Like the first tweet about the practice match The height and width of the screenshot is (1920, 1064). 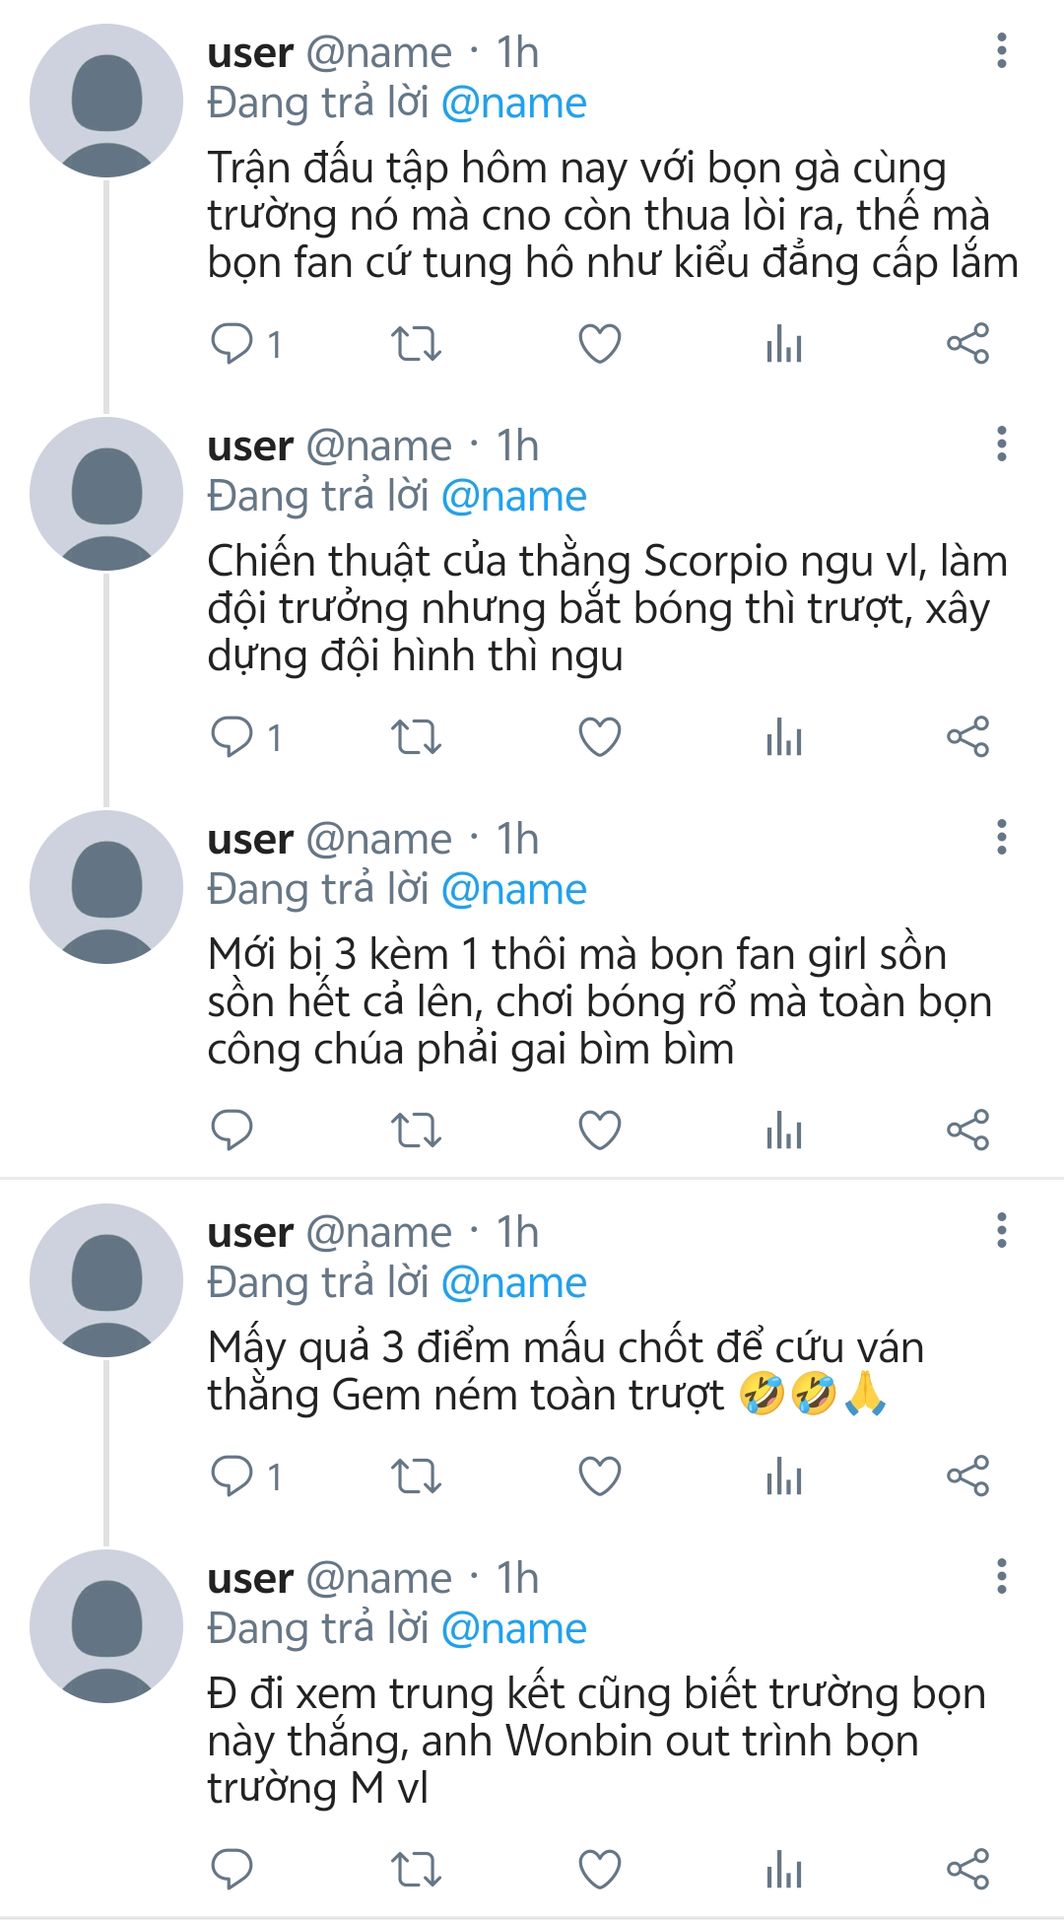600,344
